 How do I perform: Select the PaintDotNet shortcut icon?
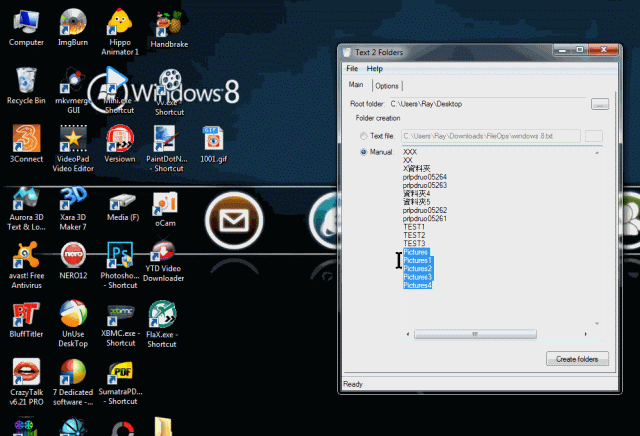[x=167, y=149]
